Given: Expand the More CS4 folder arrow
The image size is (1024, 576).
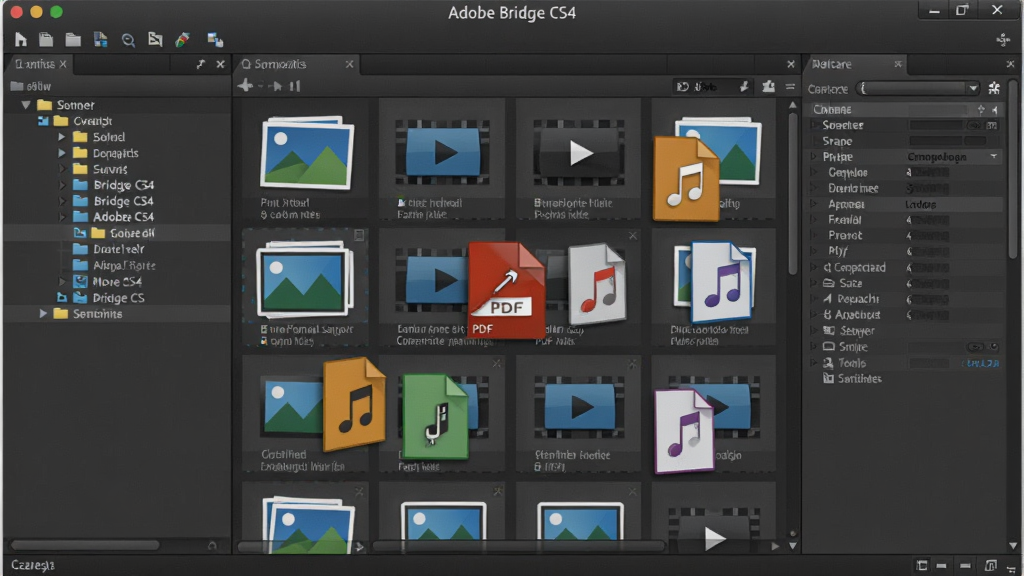Looking at the screenshot, I should 62,281.
